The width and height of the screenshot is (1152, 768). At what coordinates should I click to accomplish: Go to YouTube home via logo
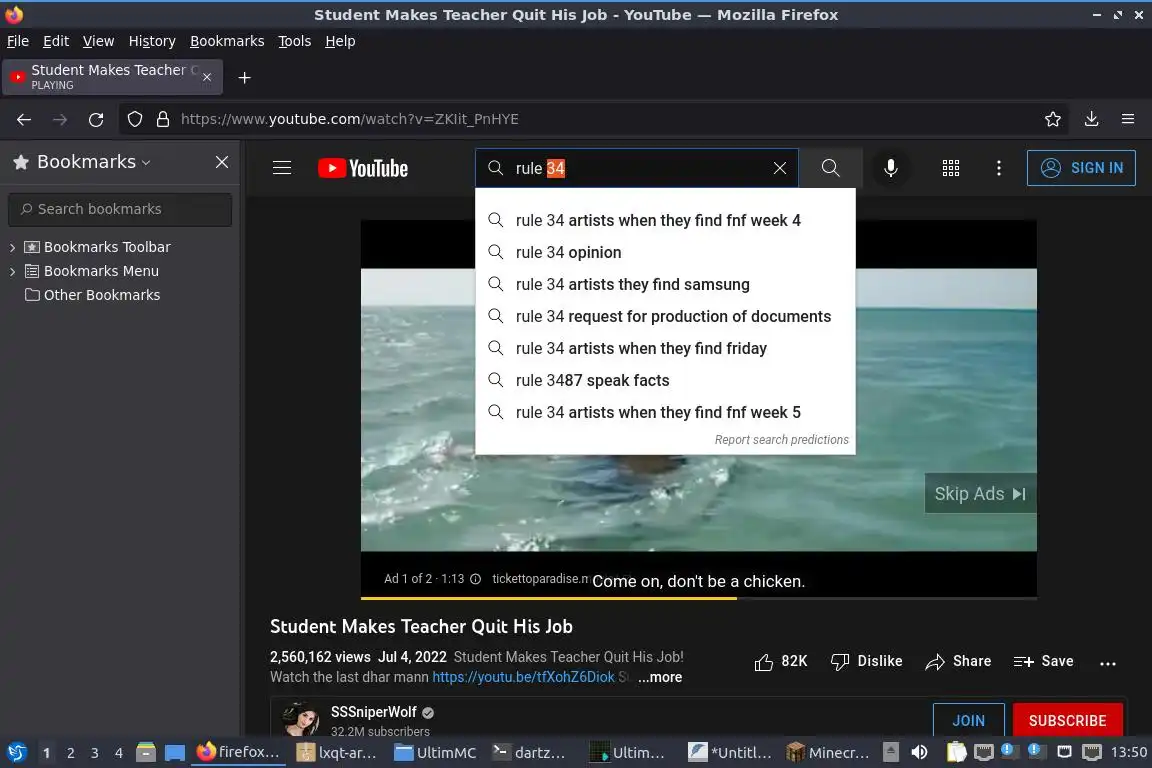coord(363,168)
